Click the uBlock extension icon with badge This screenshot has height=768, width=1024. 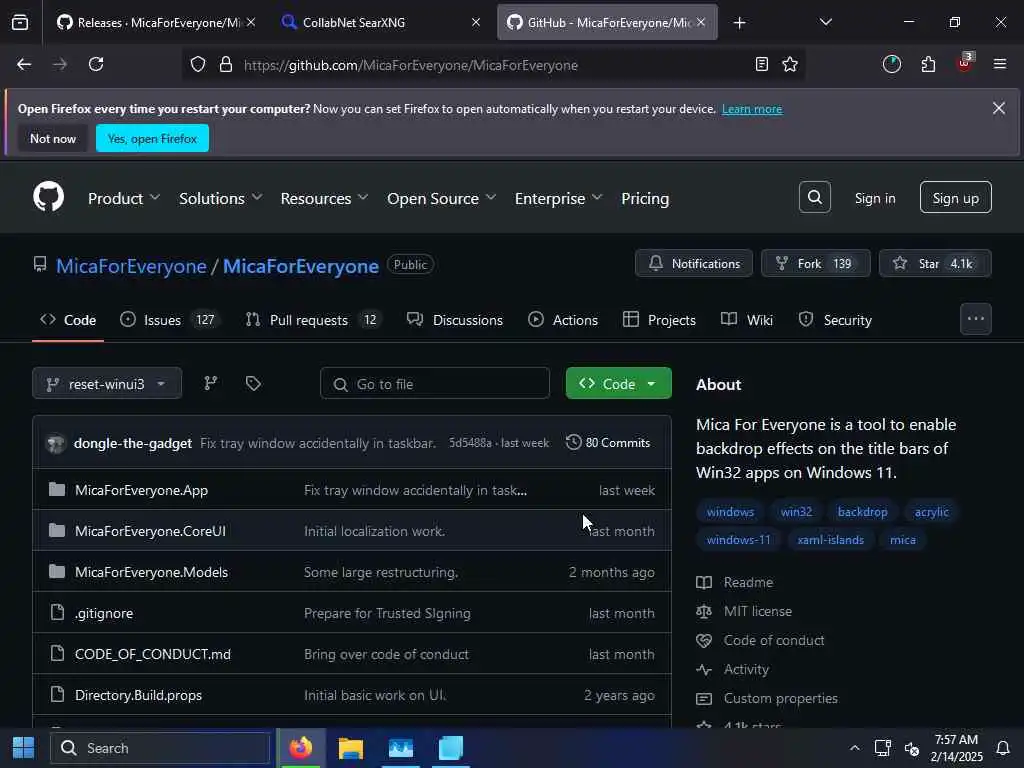[965, 63]
